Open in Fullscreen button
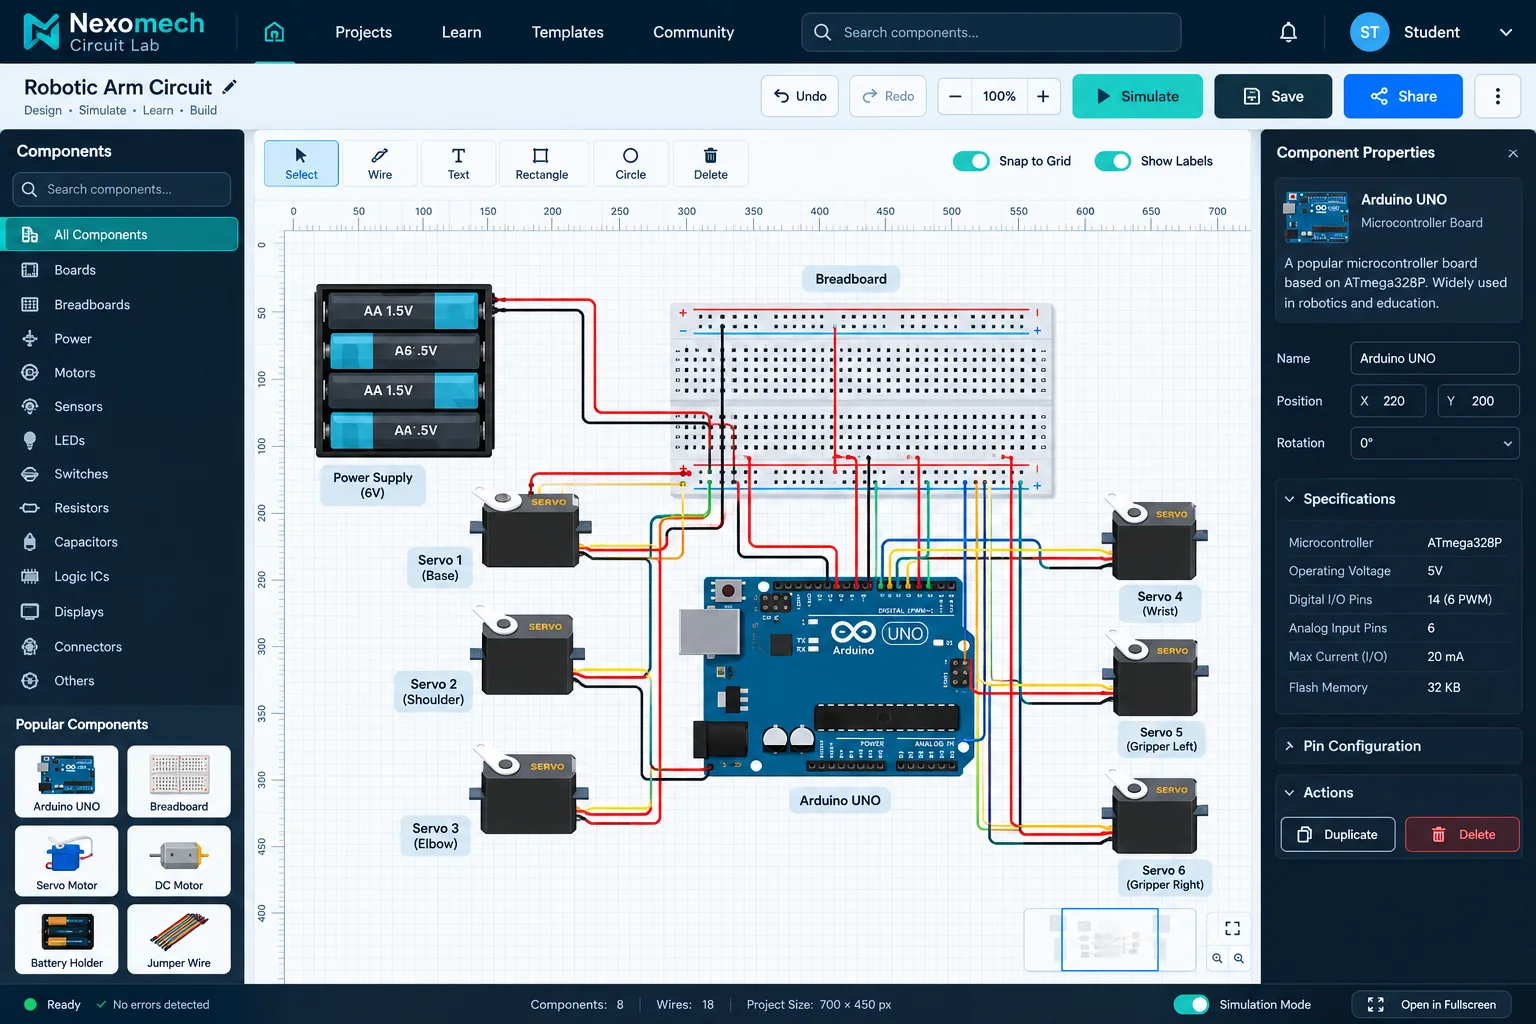The width and height of the screenshot is (1536, 1024). point(1431,1004)
